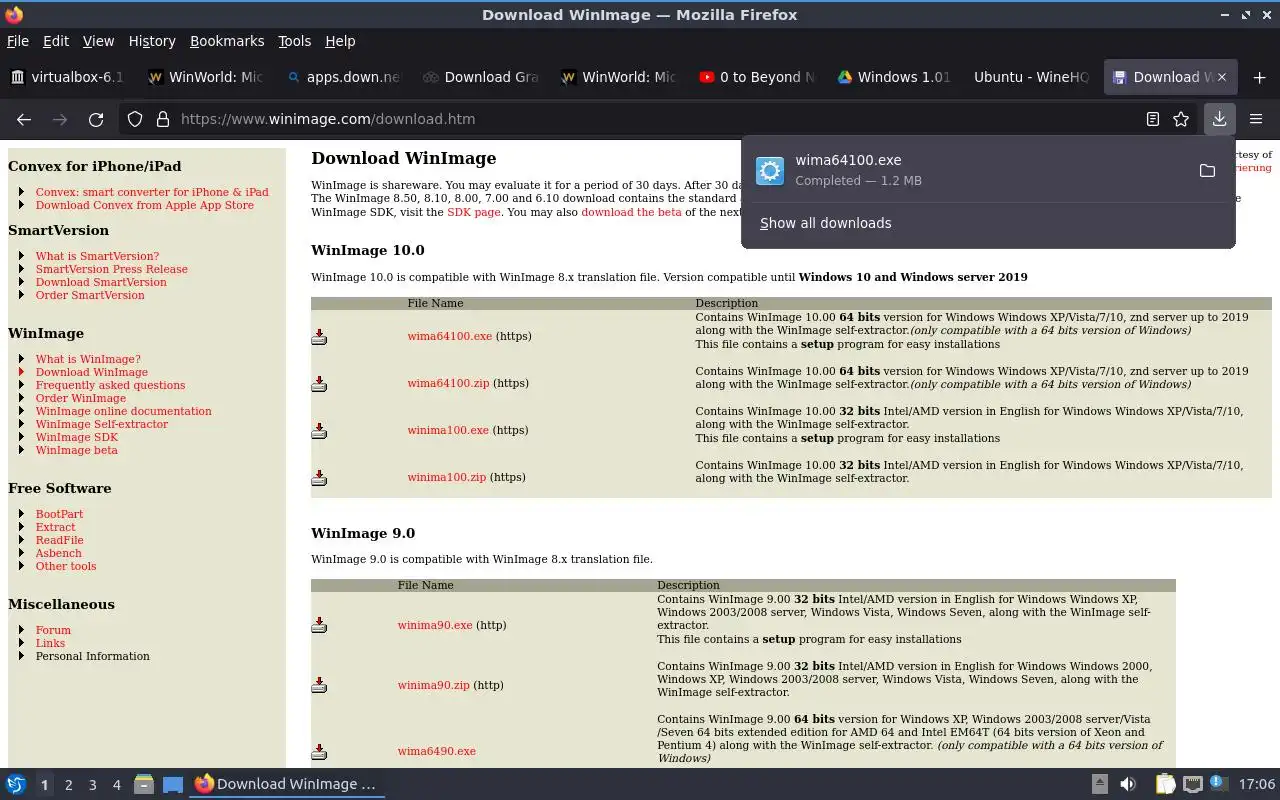Switch to the 0 to Beyond YouTube tab
The image size is (1280, 800).
(756, 77)
